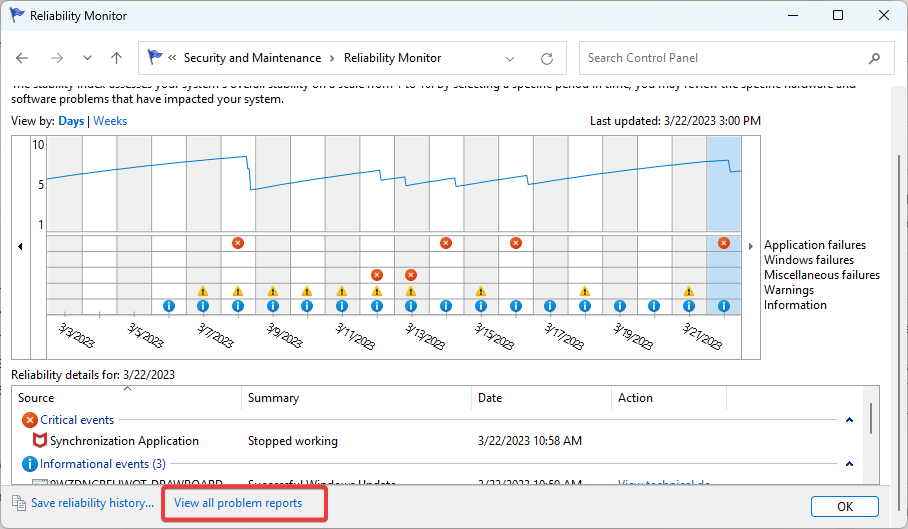Refresh the Reliability Monitor page
This screenshot has height=529, width=908.
pyautogui.click(x=546, y=58)
